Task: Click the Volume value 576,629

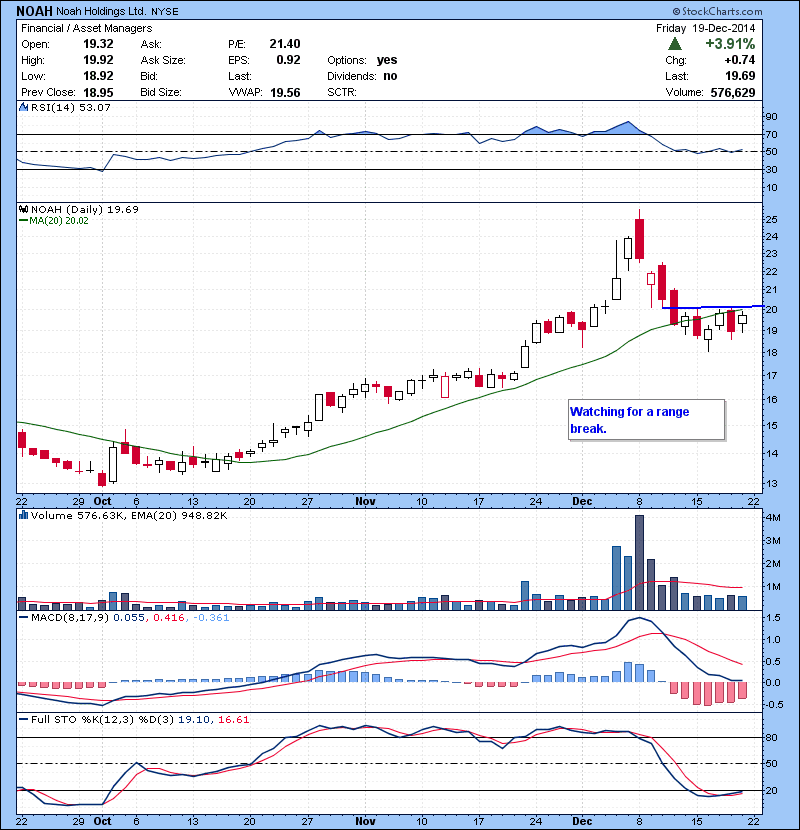Action: pyautogui.click(x=733, y=93)
